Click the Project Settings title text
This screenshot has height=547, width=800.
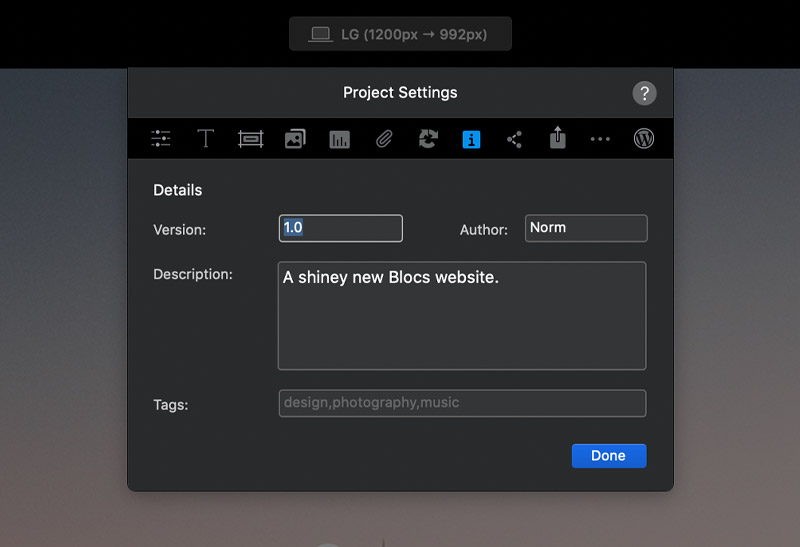pos(401,93)
